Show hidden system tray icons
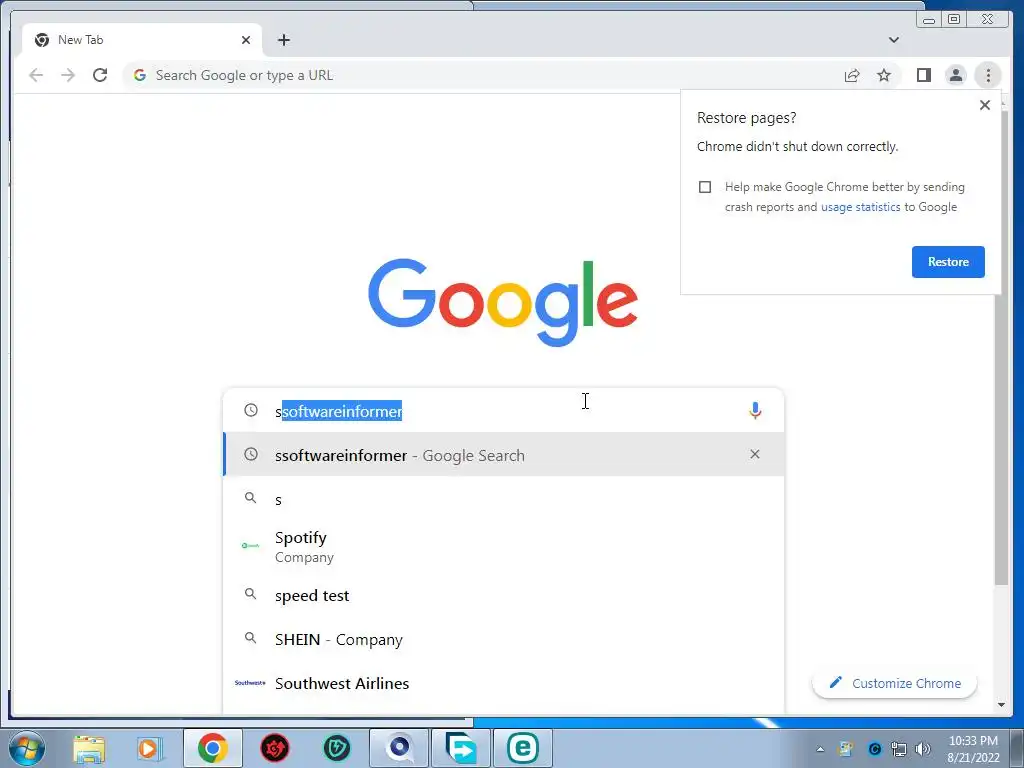Image resolution: width=1024 pixels, height=768 pixels. [820, 749]
